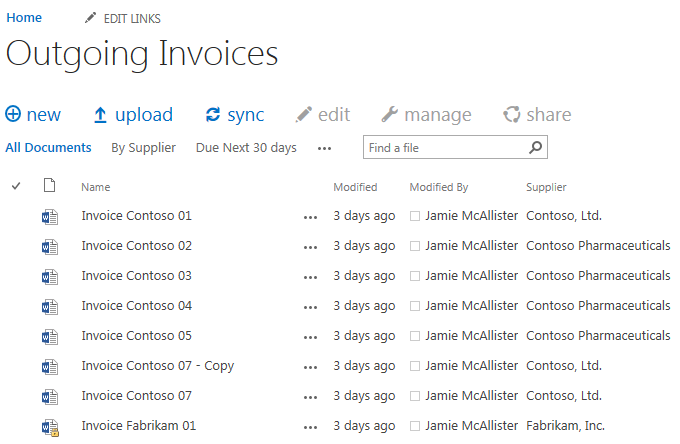This screenshot has width=680, height=444.
Task: Go to the Home link
Action: (24, 18)
